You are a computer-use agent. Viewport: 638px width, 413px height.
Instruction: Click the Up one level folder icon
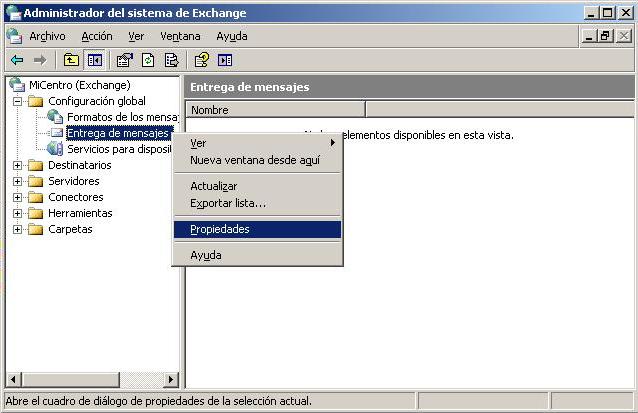coord(71,60)
